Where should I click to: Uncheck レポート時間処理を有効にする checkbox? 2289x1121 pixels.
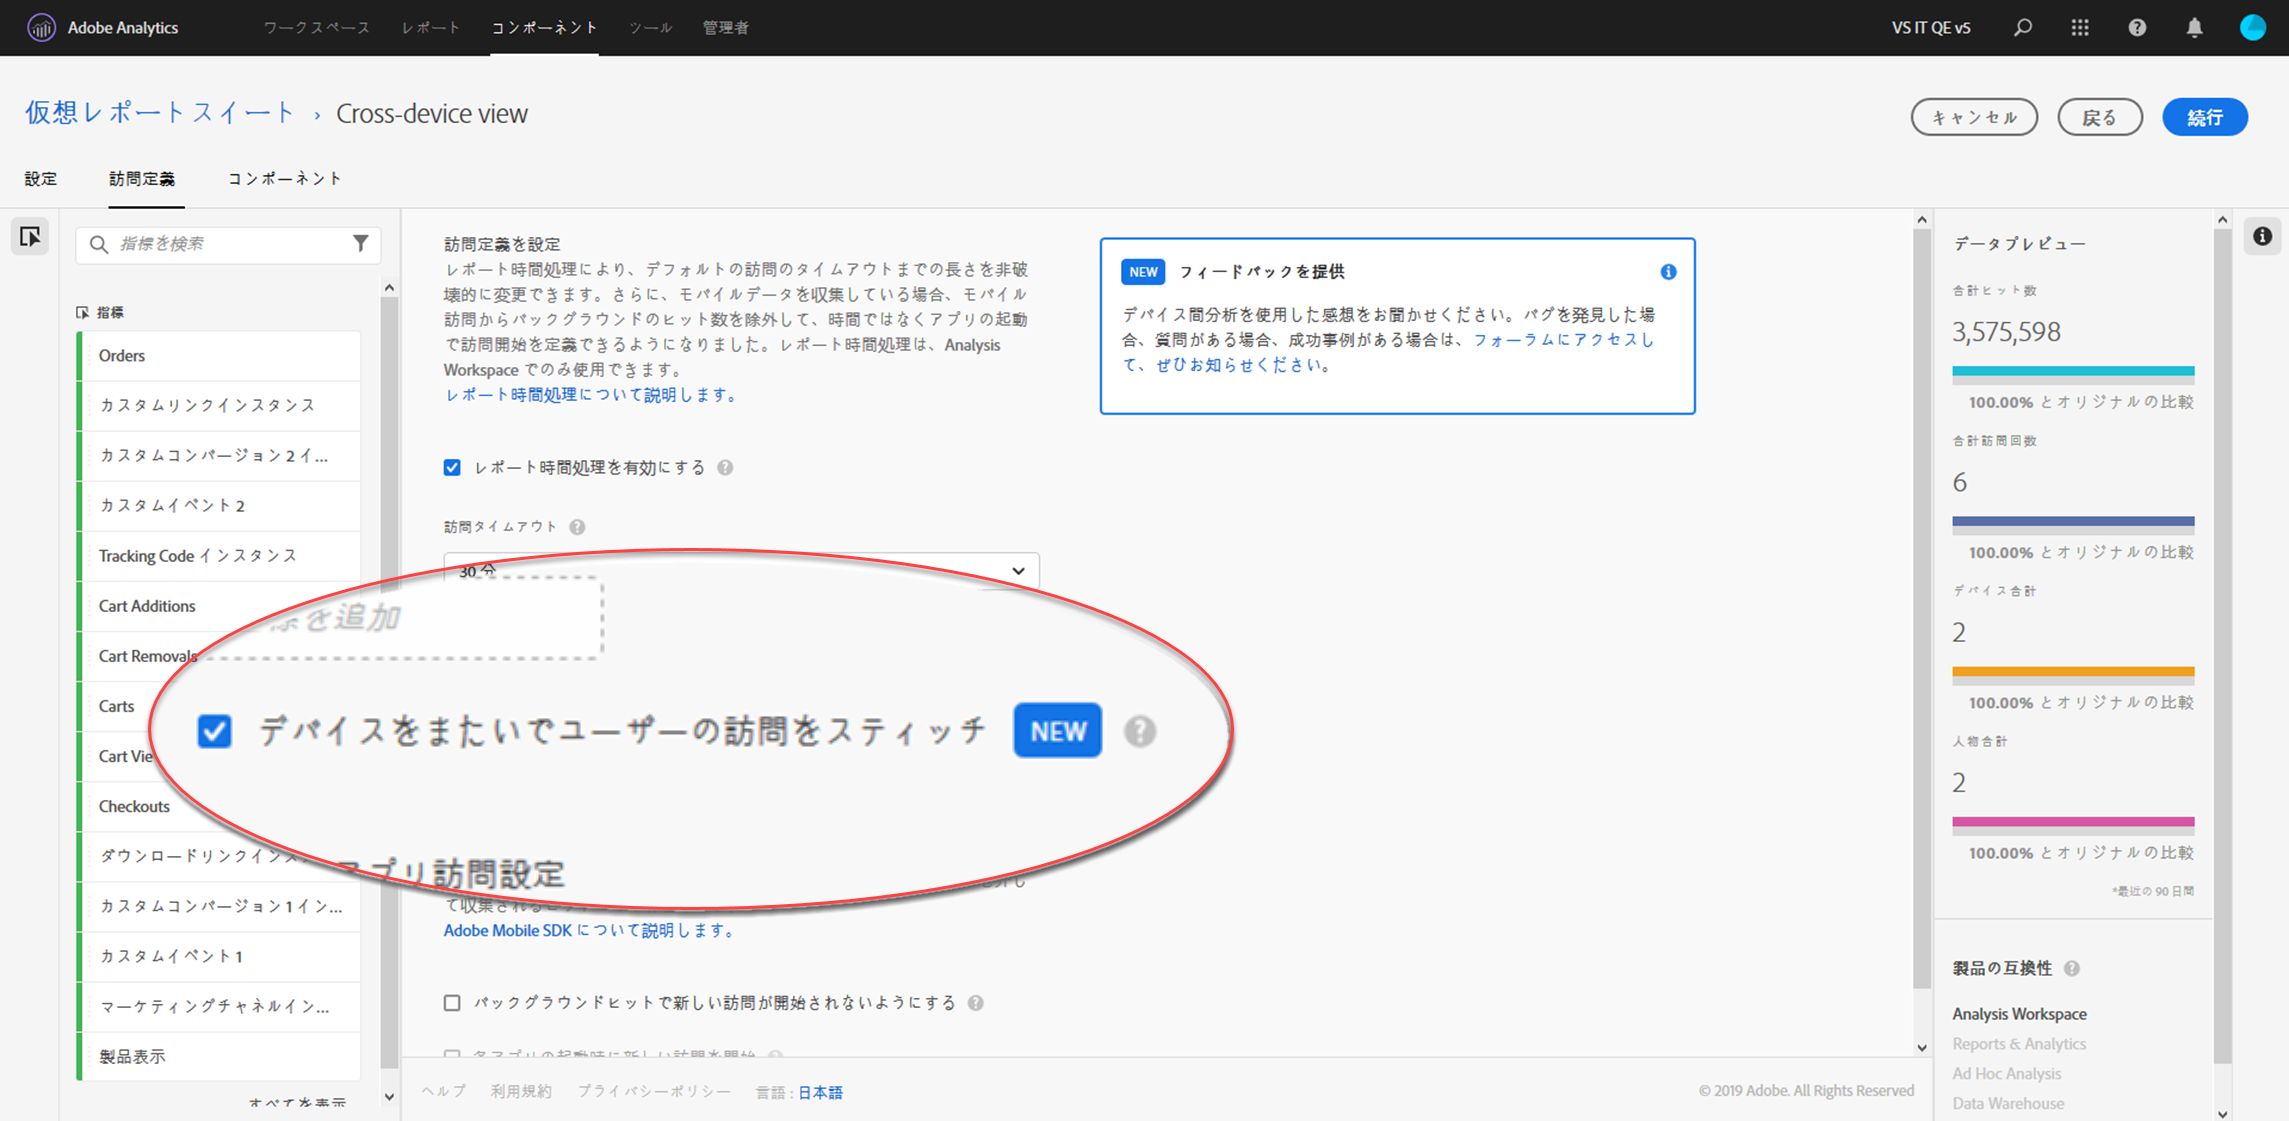pyautogui.click(x=452, y=467)
